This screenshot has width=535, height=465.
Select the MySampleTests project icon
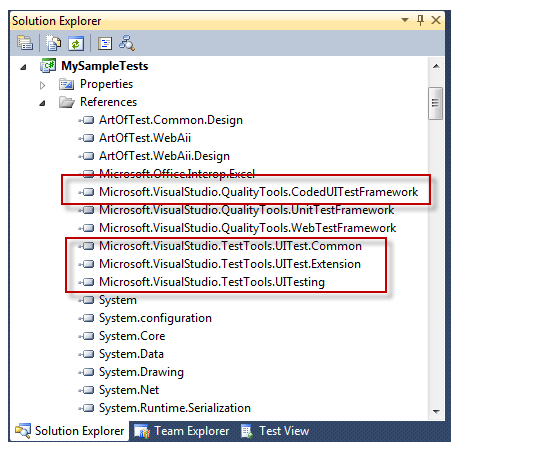tap(48, 66)
